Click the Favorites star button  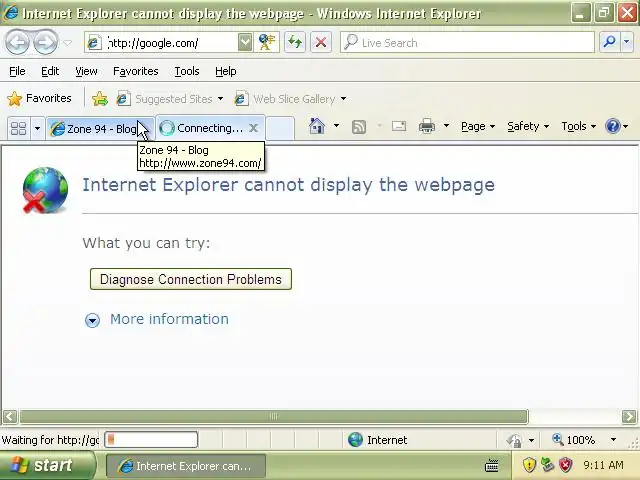coord(39,98)
